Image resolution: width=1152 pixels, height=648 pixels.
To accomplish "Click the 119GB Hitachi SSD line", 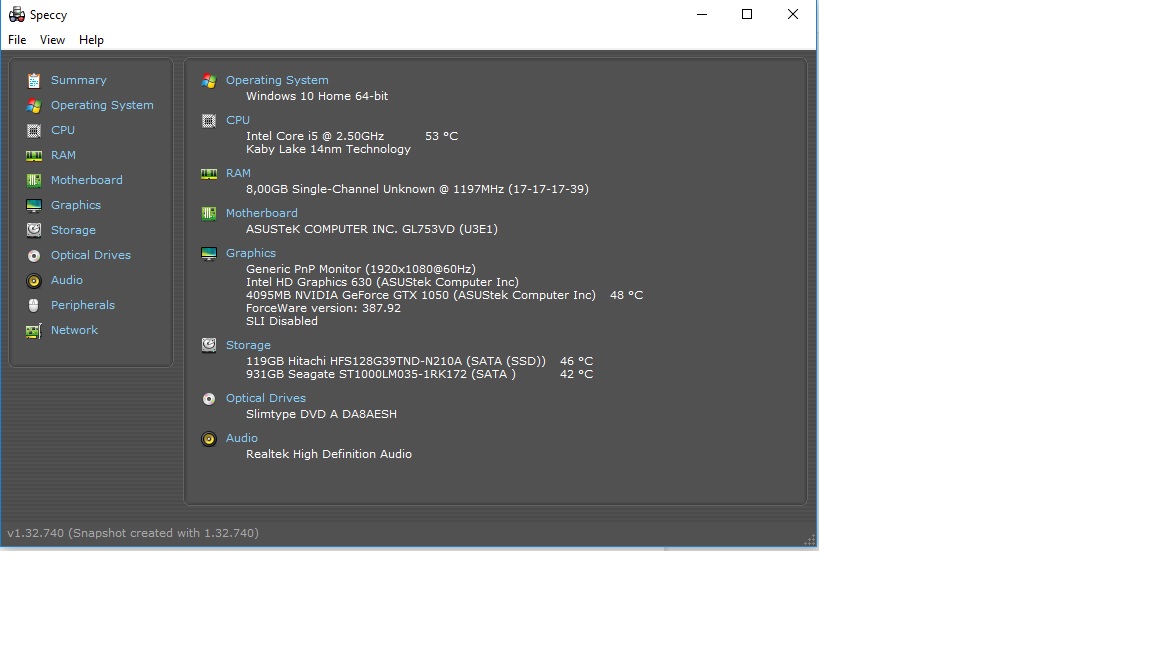I will coord(395,361).
